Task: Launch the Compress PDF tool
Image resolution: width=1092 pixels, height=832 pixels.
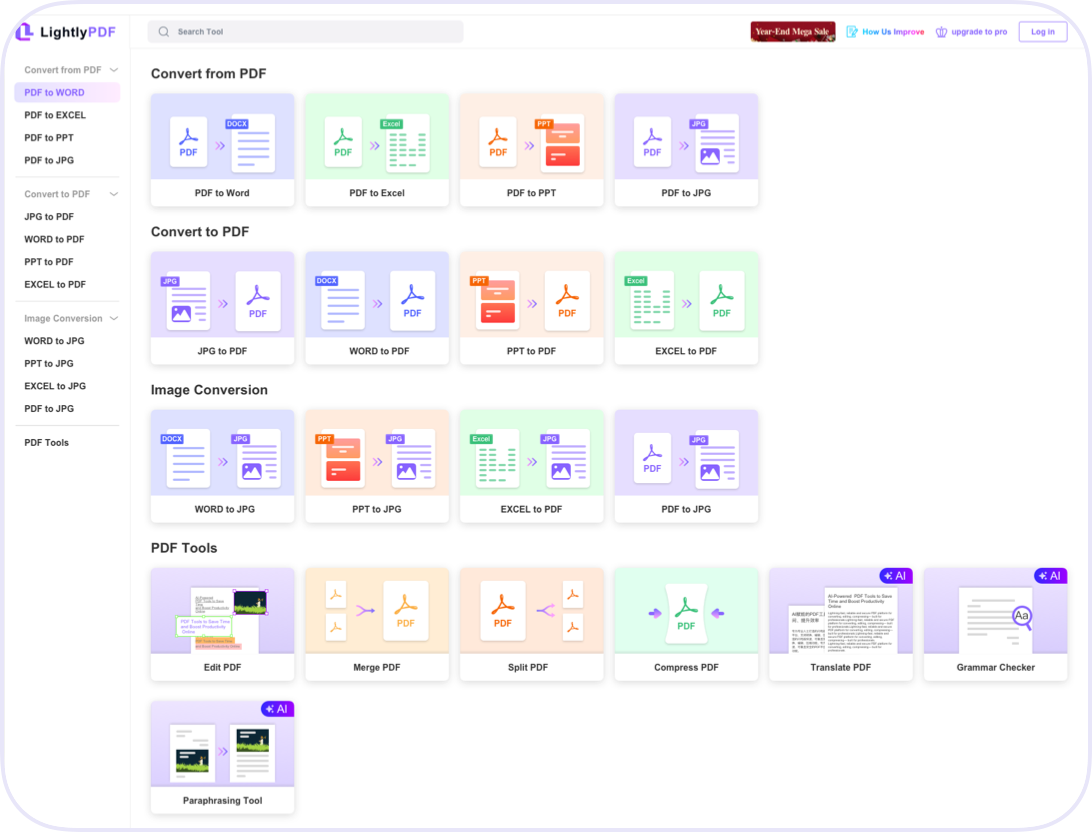Action: click(686, 624)
